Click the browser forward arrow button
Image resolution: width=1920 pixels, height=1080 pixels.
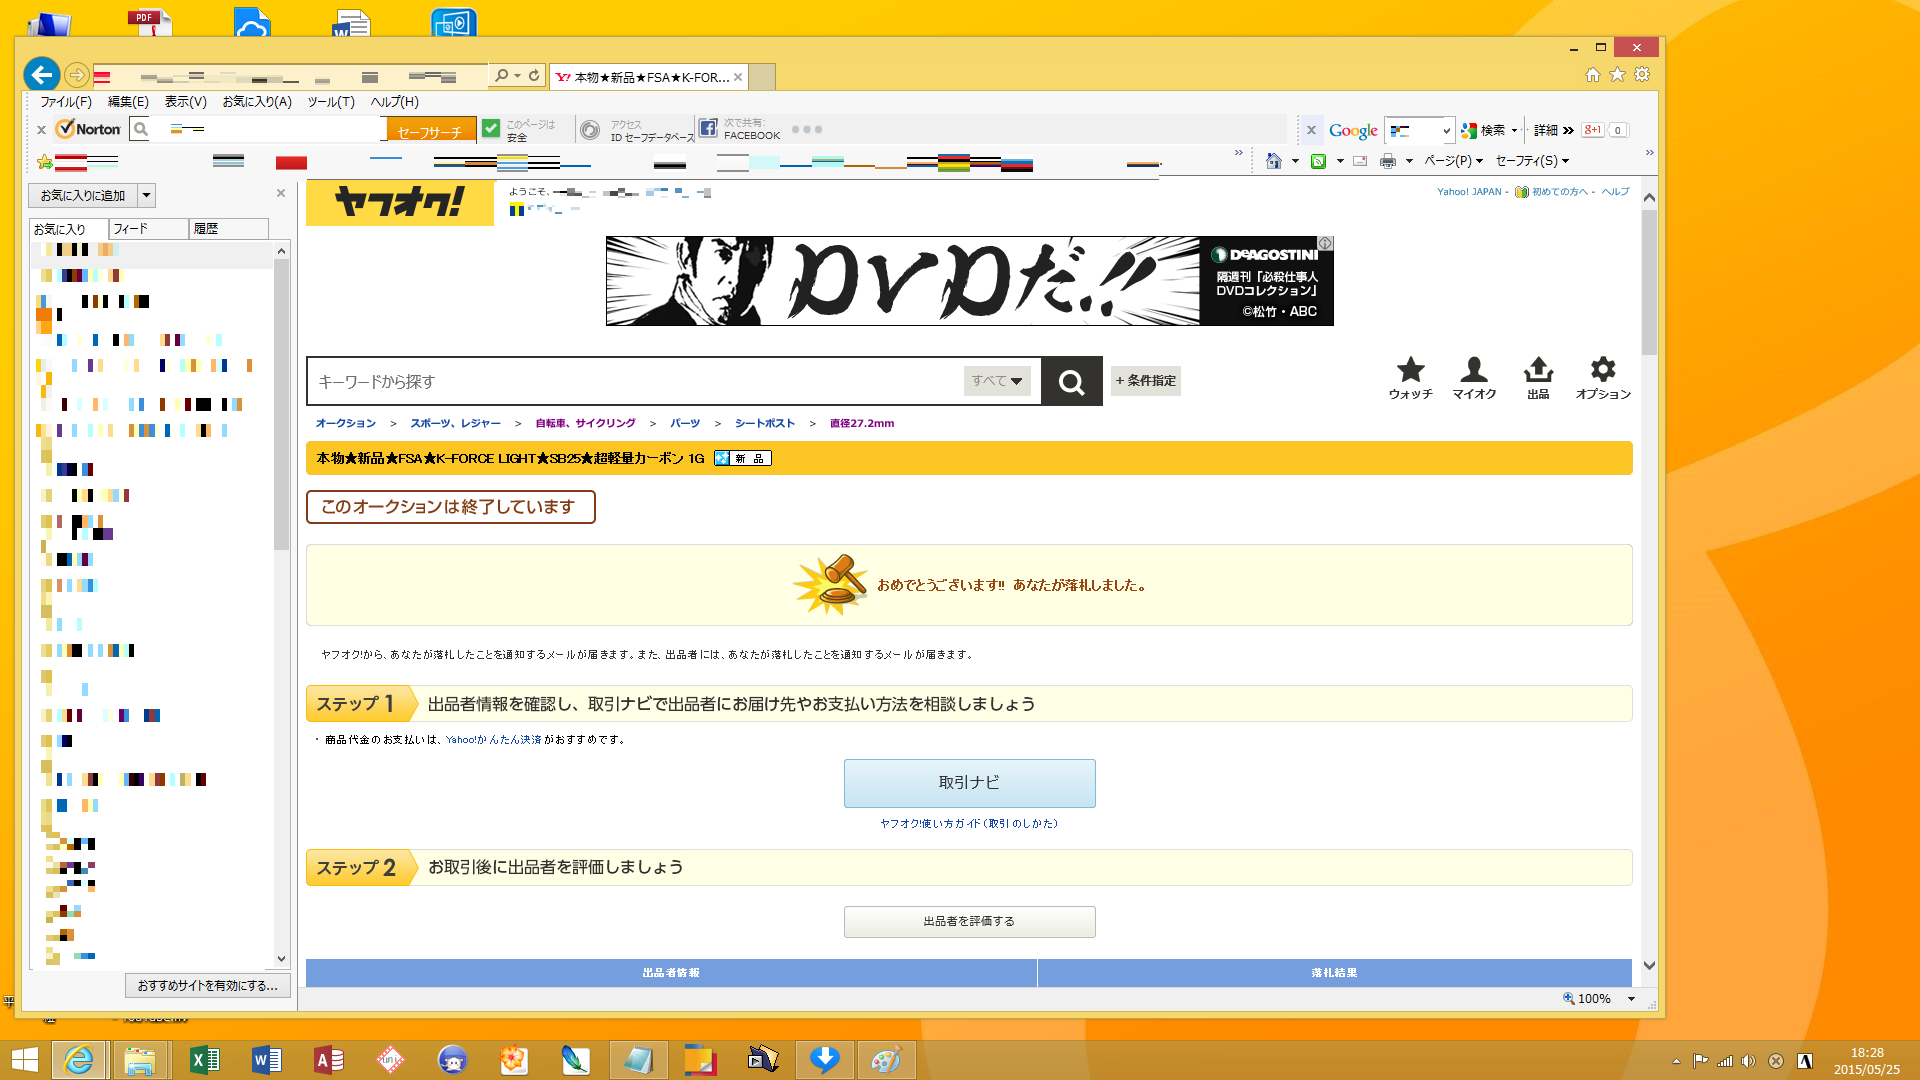point(76,75)
